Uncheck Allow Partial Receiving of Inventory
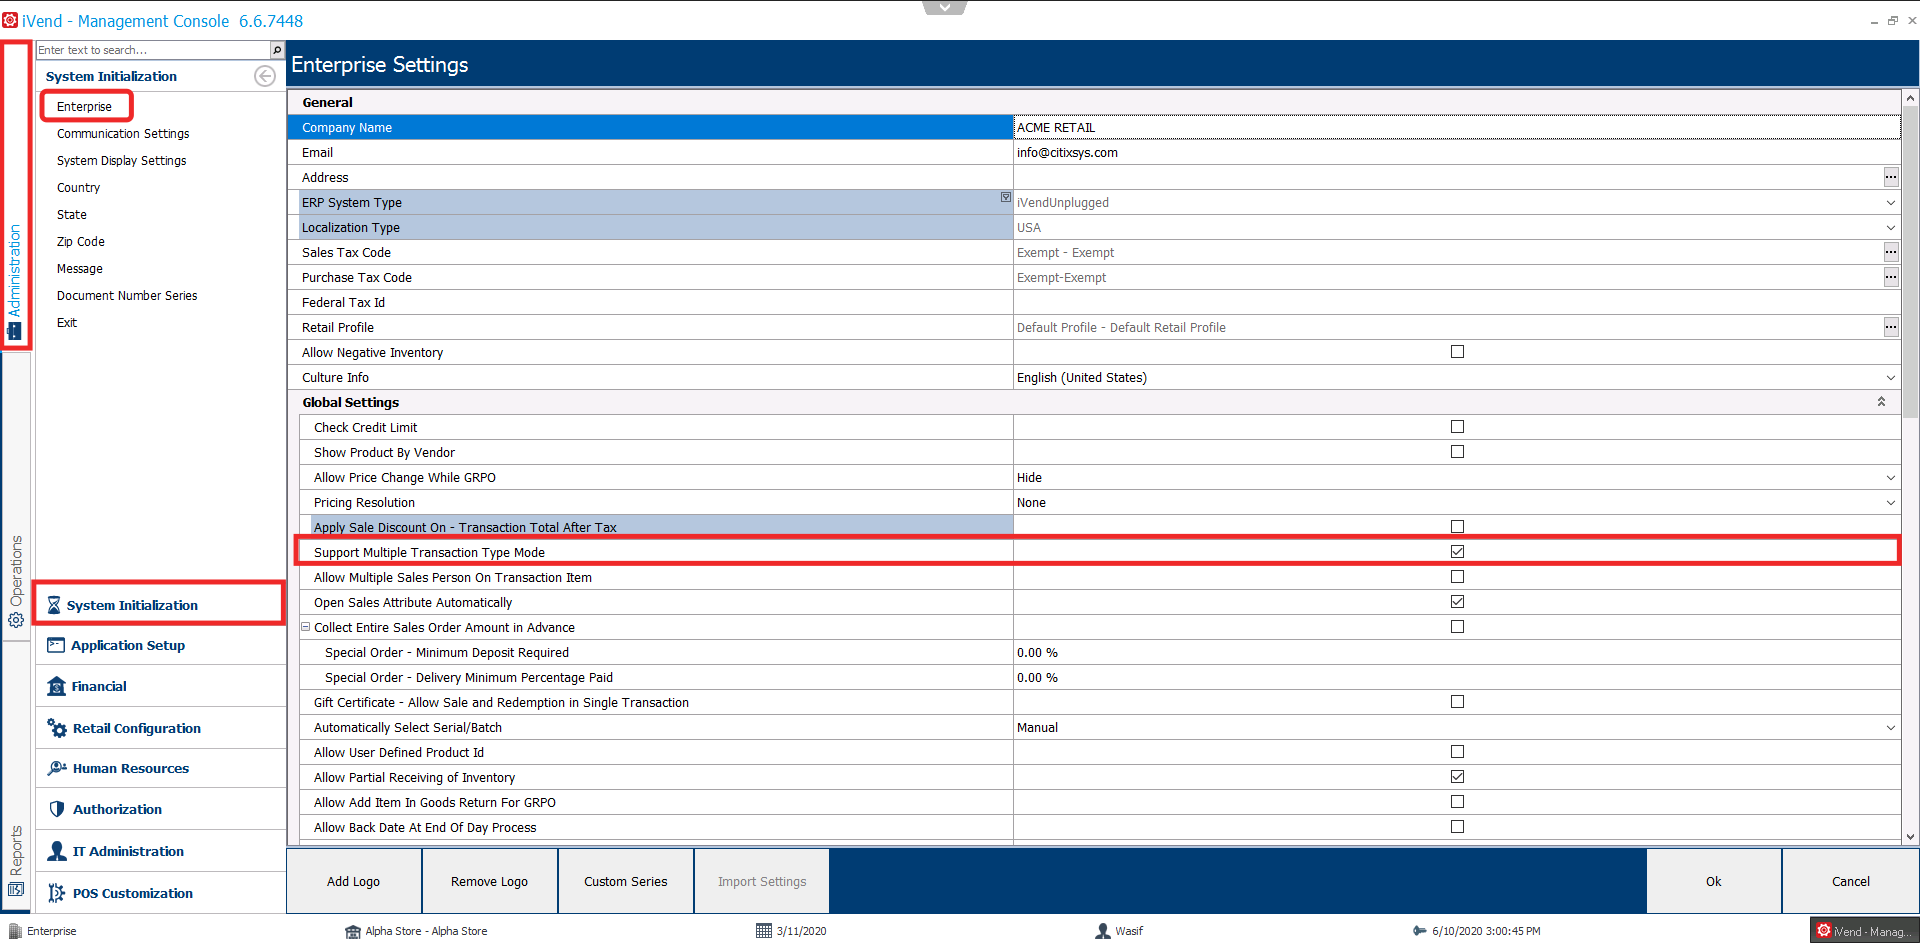 point(1457,777)
